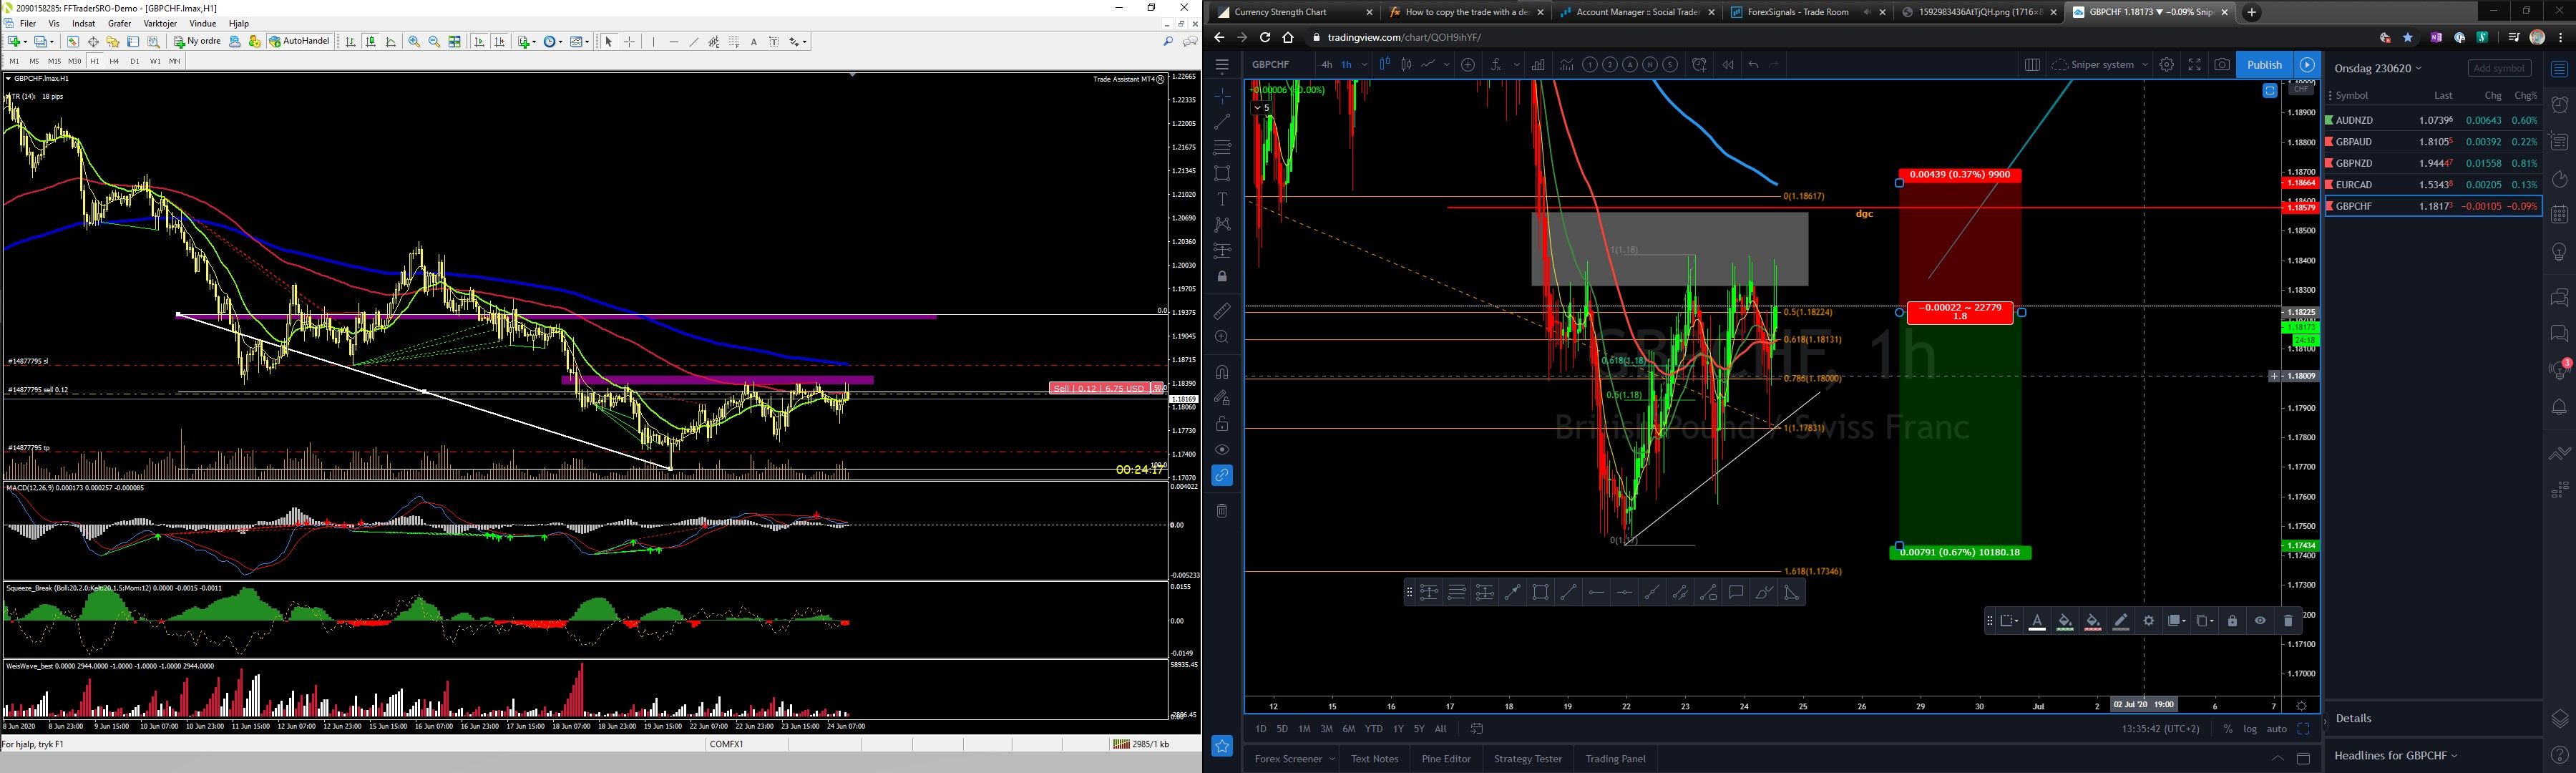This screenshot has height=773, width=2576.
Task: Select 4h interval in TradingView
Action: (x=1326, y=65)
